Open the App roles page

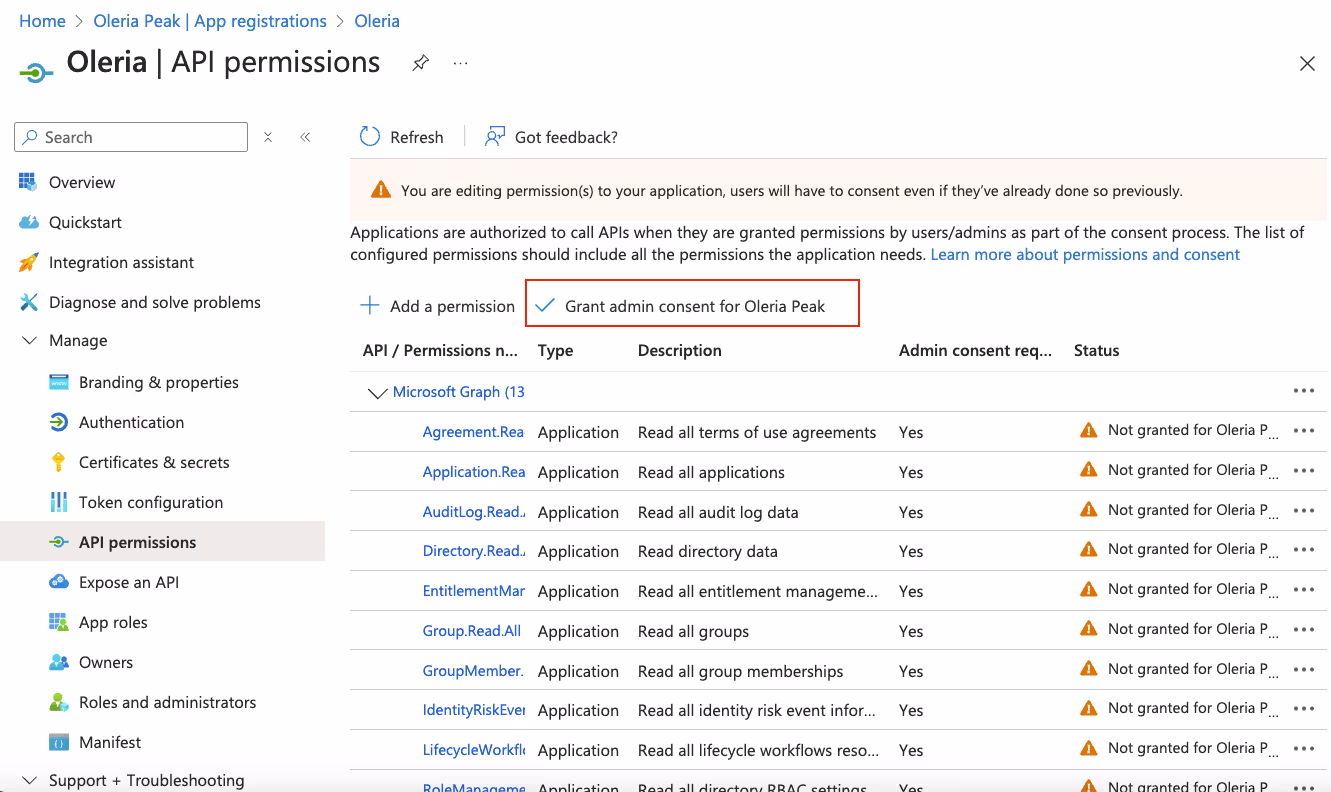coord(113,622)
